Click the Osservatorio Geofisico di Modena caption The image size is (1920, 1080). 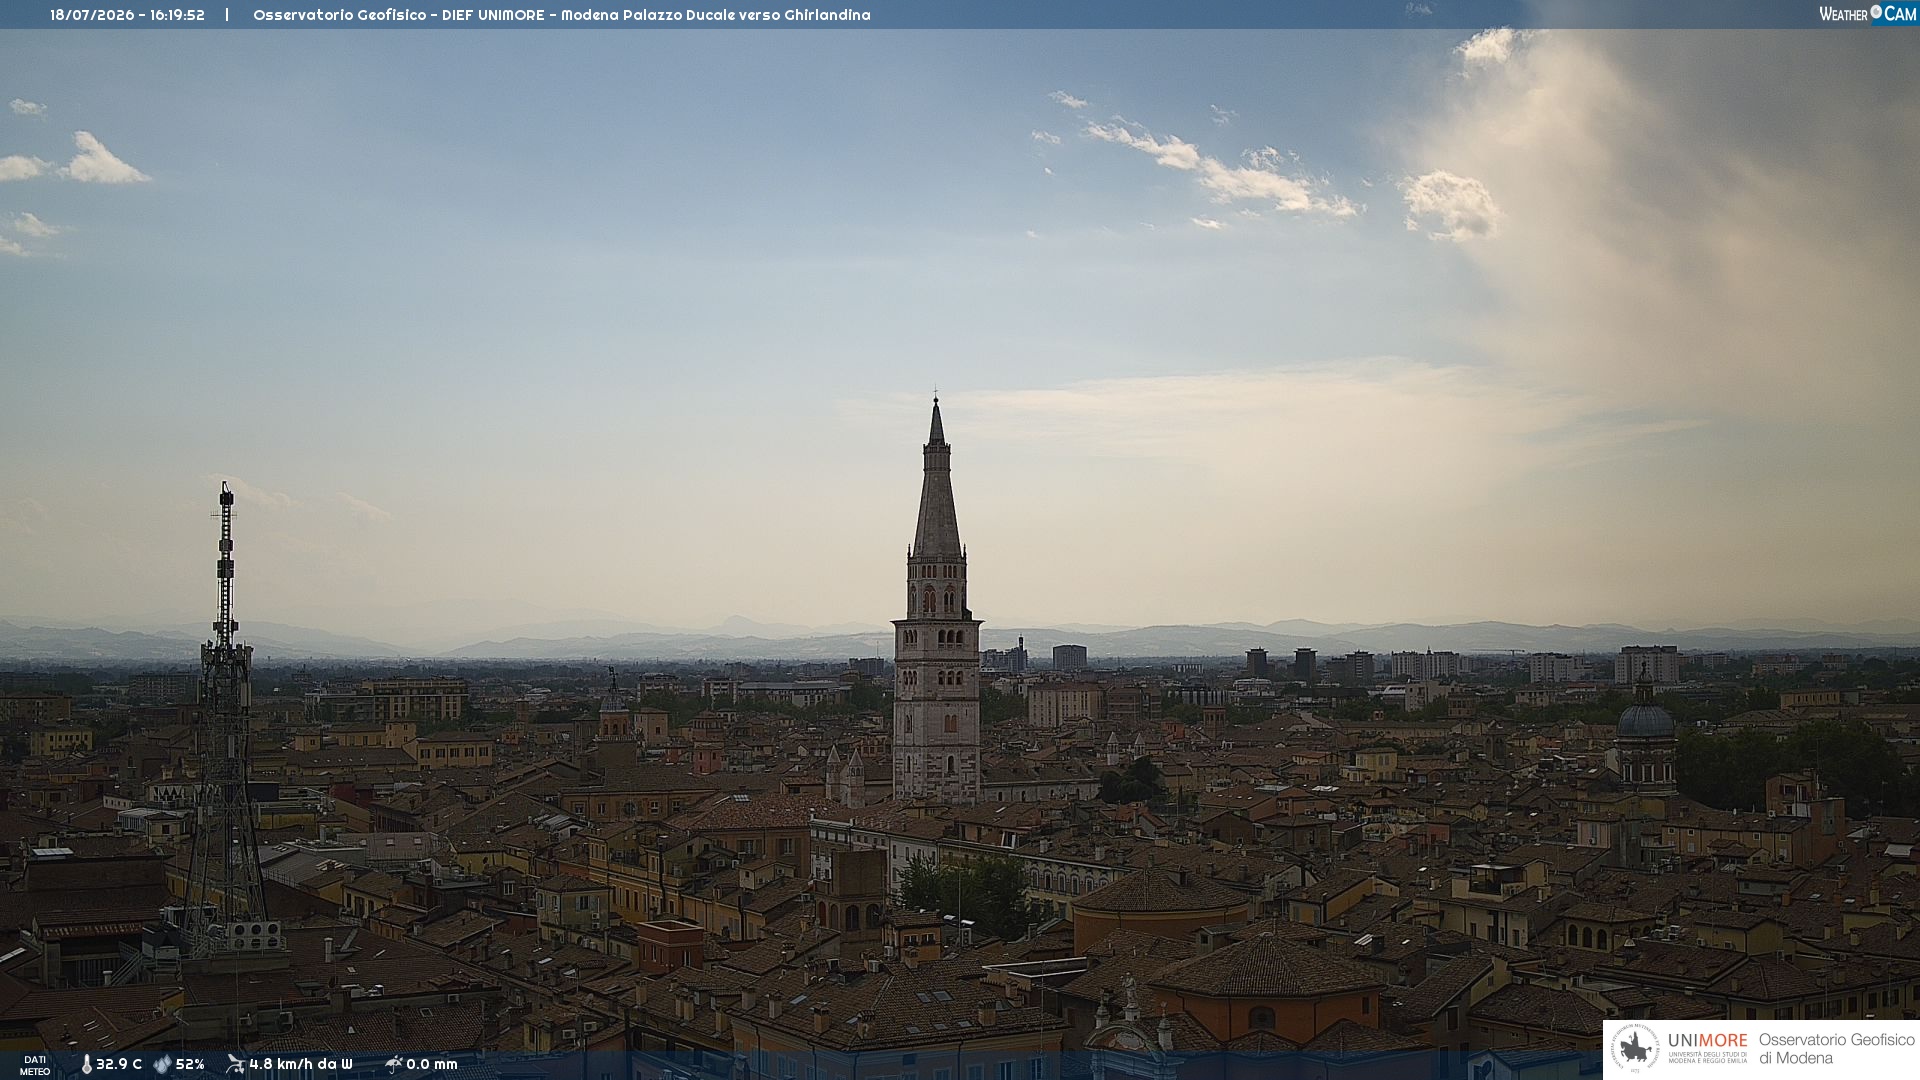pos(1836,1049)
